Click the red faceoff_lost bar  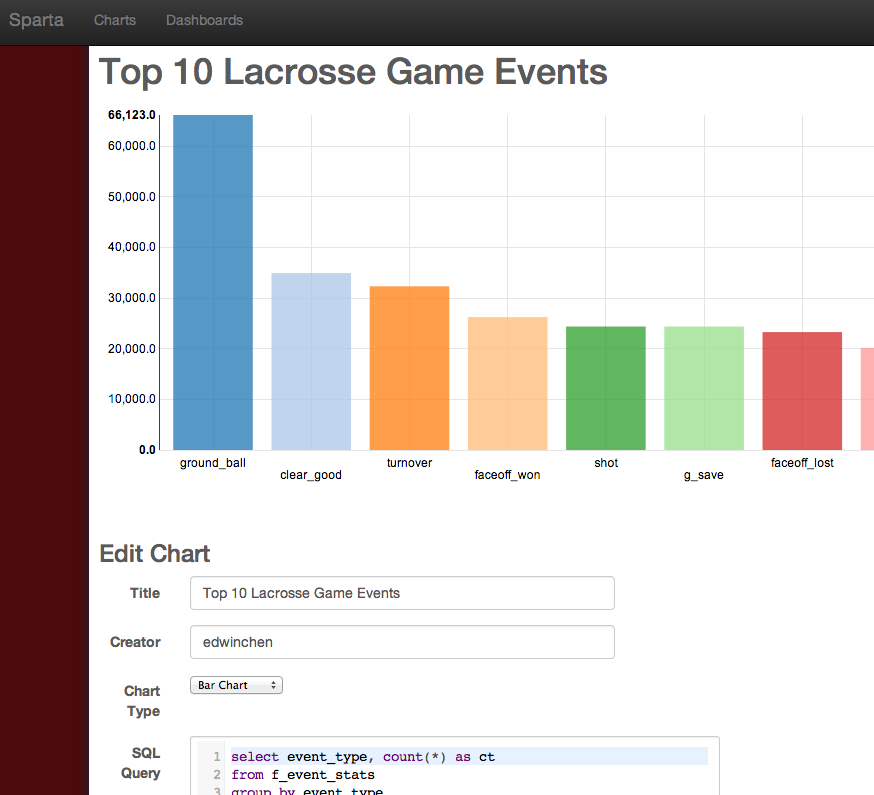point(802,391)
